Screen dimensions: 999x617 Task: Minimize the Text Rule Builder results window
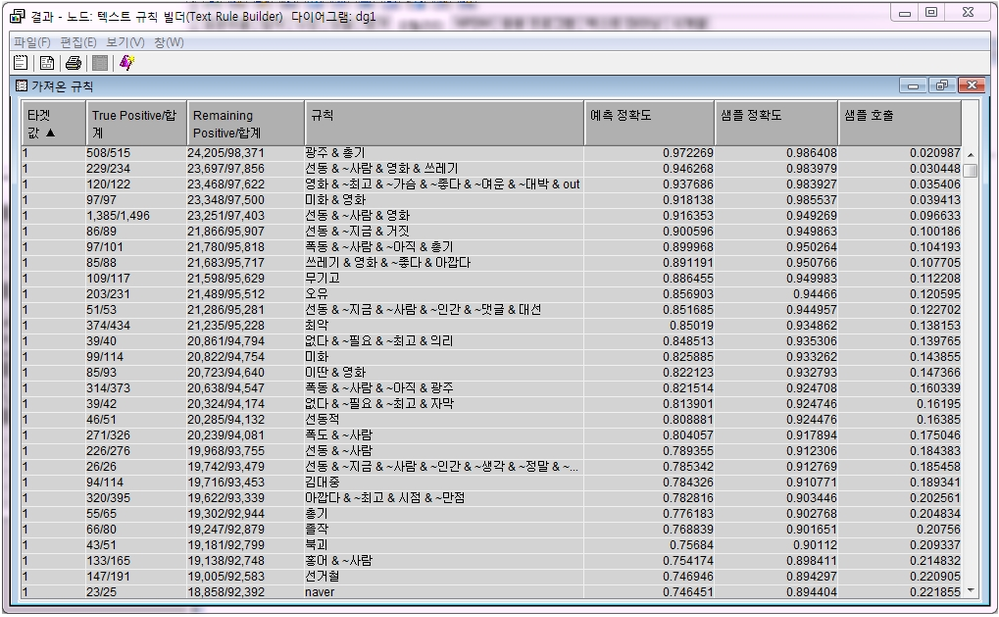pos(905,13)
